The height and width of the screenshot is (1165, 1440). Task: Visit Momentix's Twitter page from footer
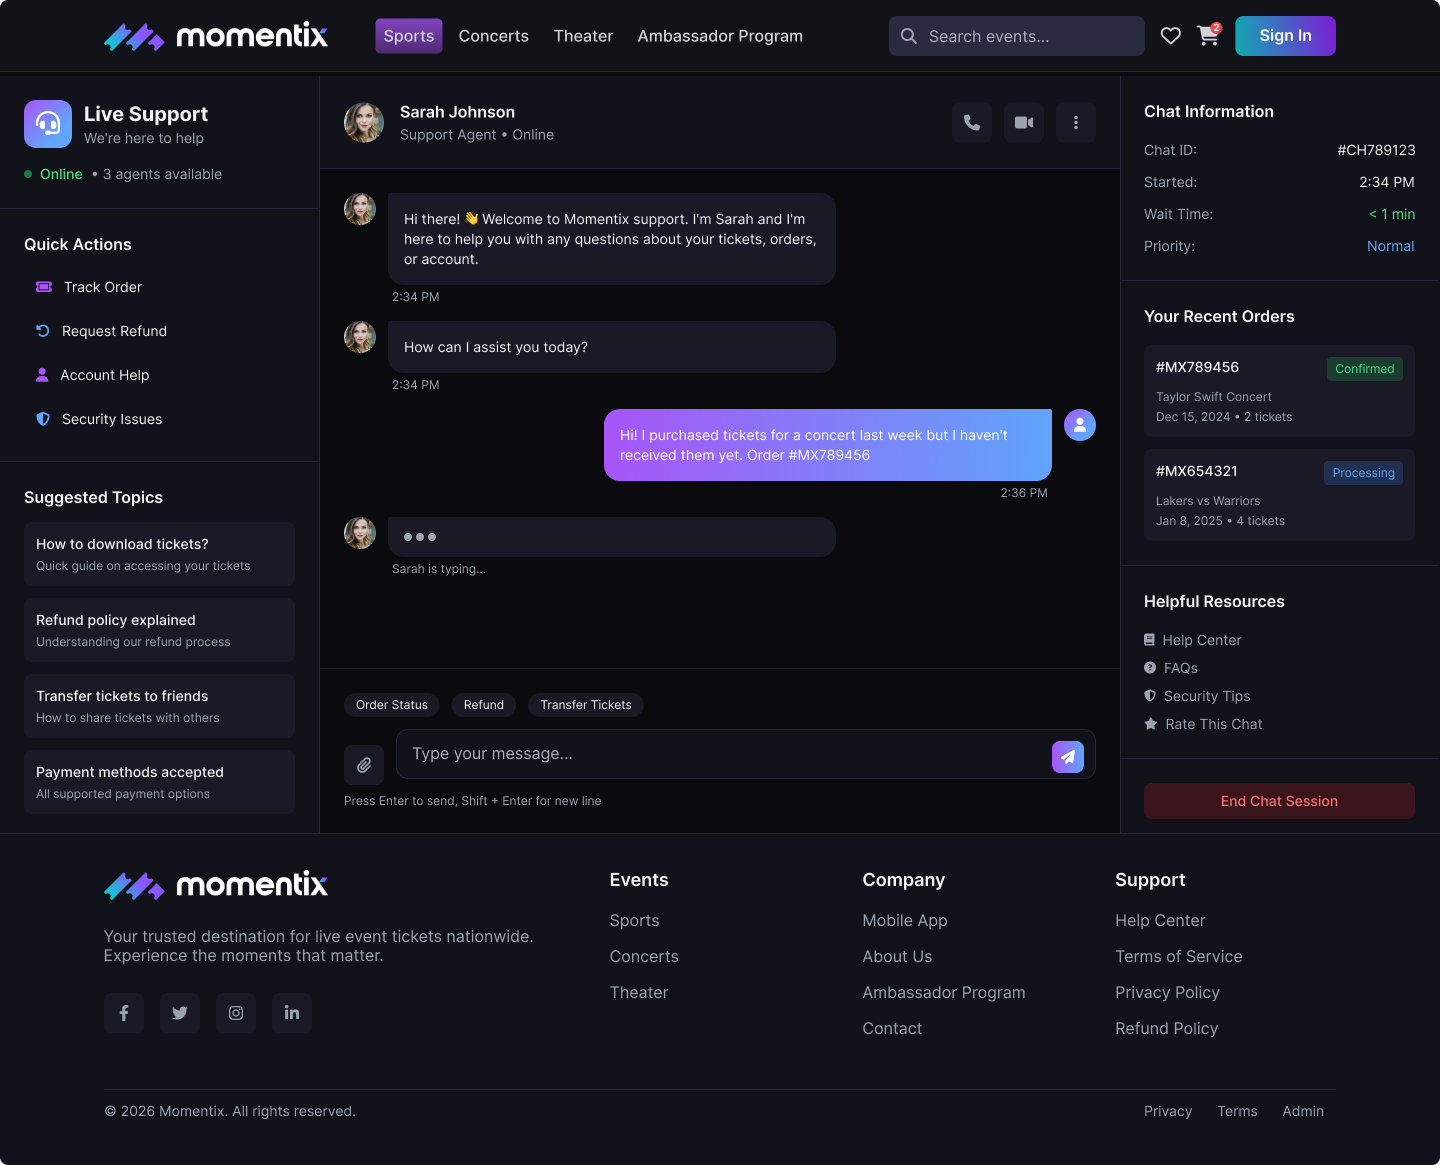pos(180,1013)
